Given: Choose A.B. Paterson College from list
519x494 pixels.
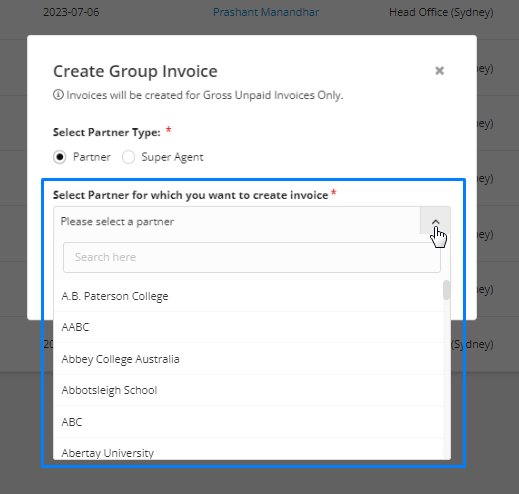Looking at the screenshot, I should point(248,296).
